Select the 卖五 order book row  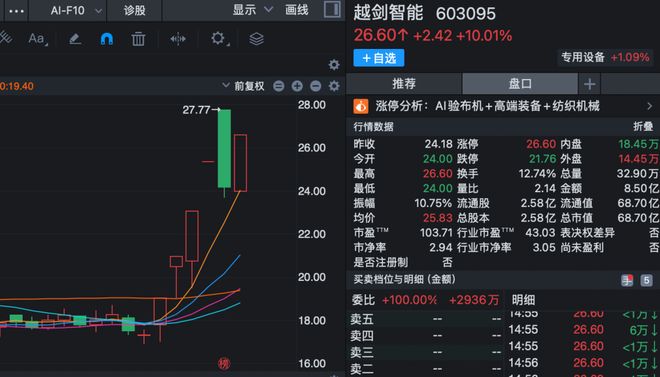426,319
